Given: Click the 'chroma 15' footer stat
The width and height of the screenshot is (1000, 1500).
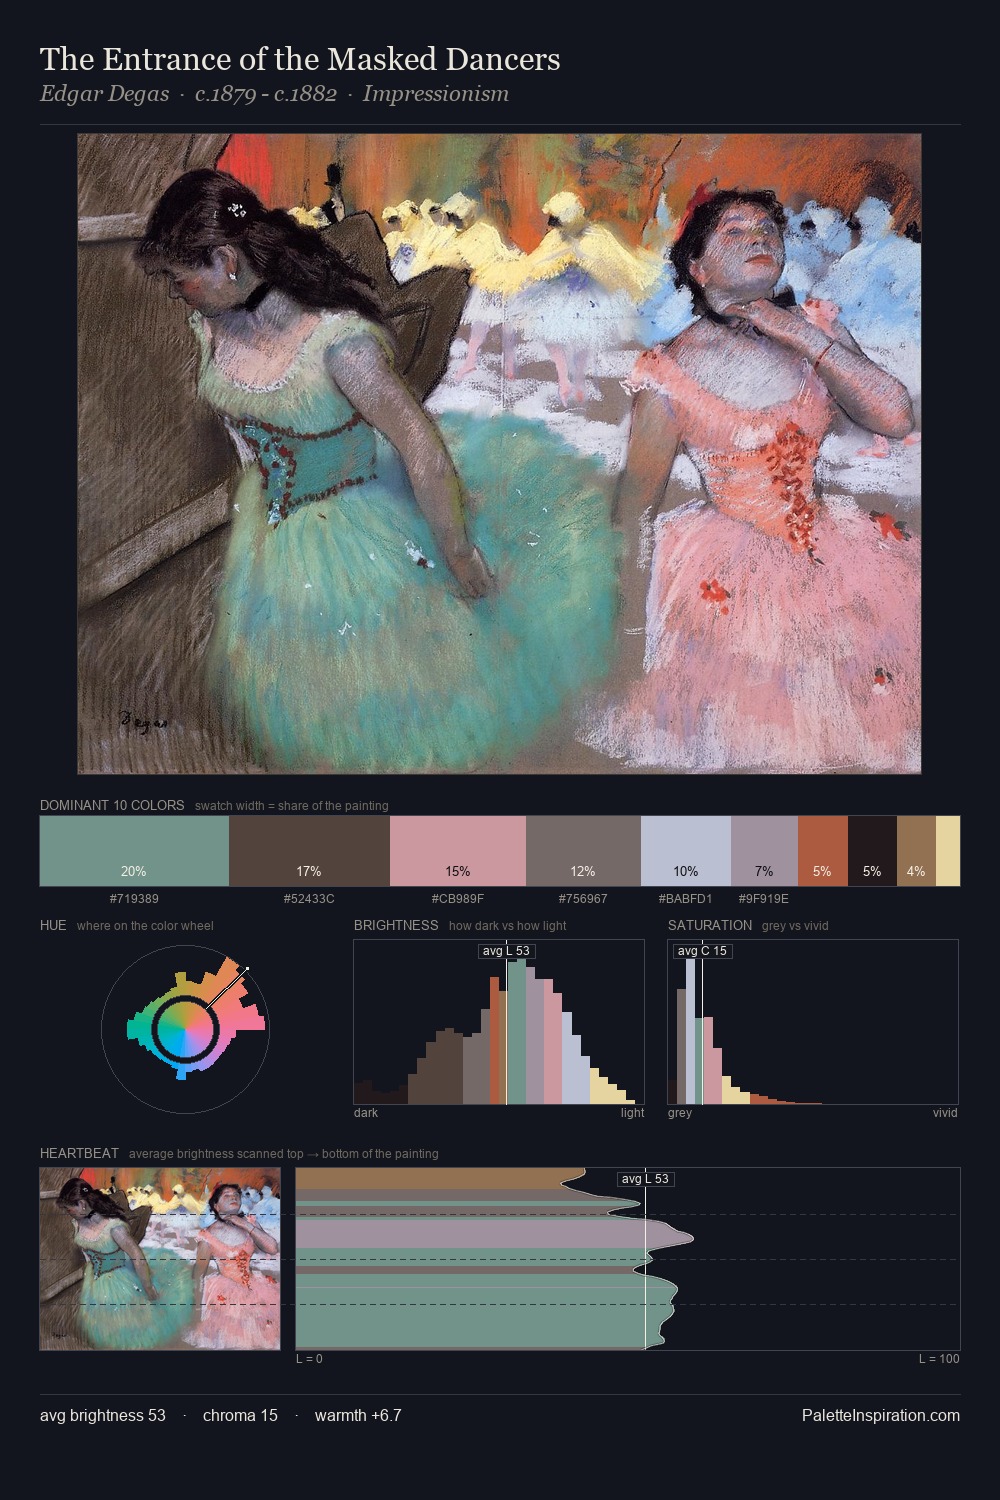Looking at the screenshot, I should [240, 1415].
